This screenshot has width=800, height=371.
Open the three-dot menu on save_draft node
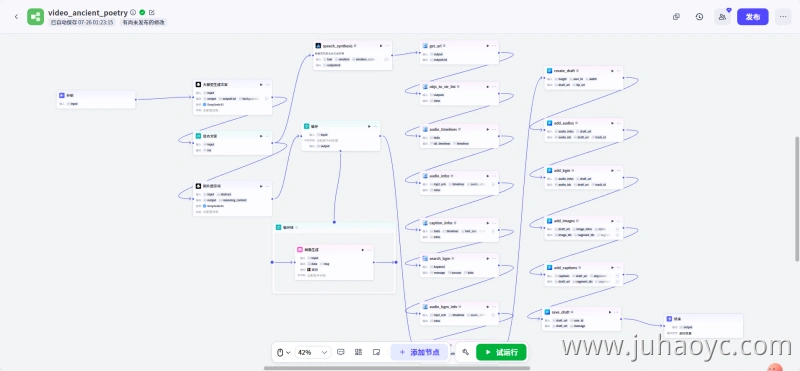pos(616,312)
